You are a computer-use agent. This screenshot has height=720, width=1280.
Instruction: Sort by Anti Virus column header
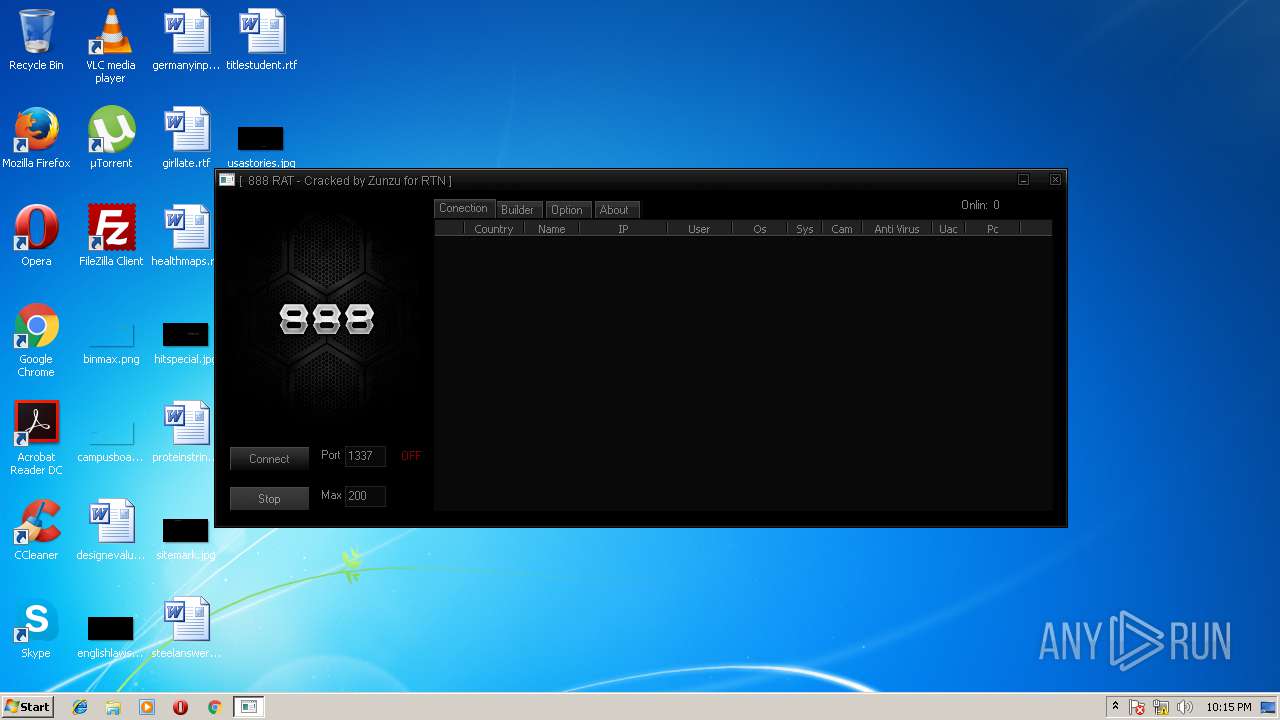click(x=897, y=229)
